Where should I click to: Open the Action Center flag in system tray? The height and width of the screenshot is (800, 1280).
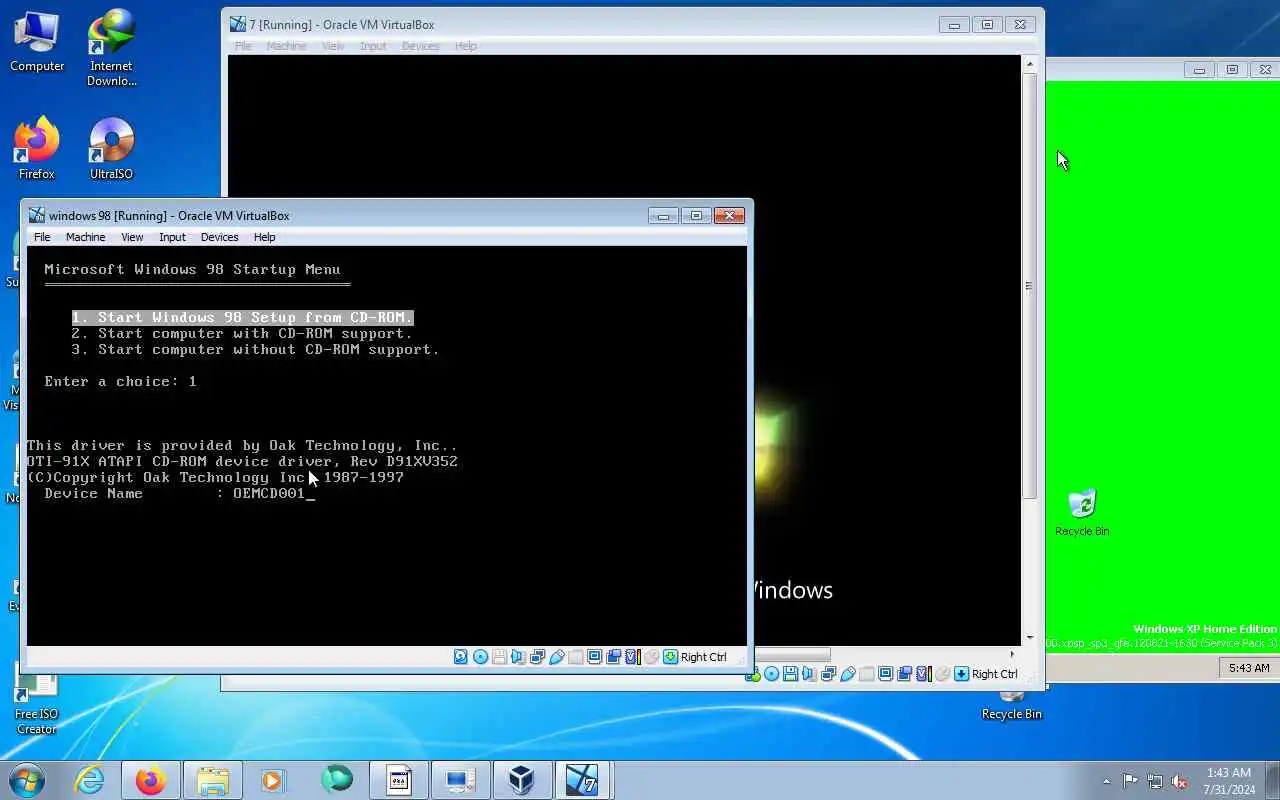coord(1131,781)
